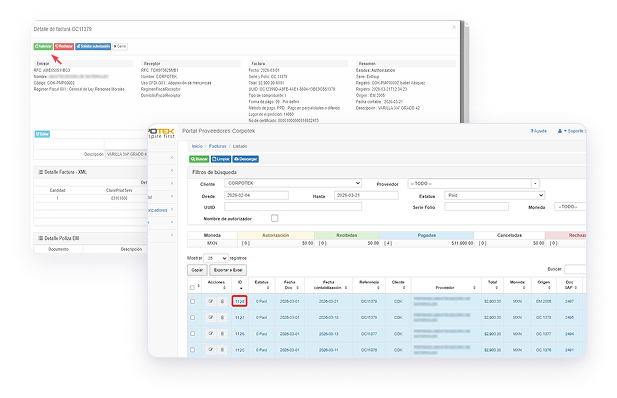Open the Cliente CORPOTEK dropdown
This screenshot has height=398, width=617.
point(293,183)
